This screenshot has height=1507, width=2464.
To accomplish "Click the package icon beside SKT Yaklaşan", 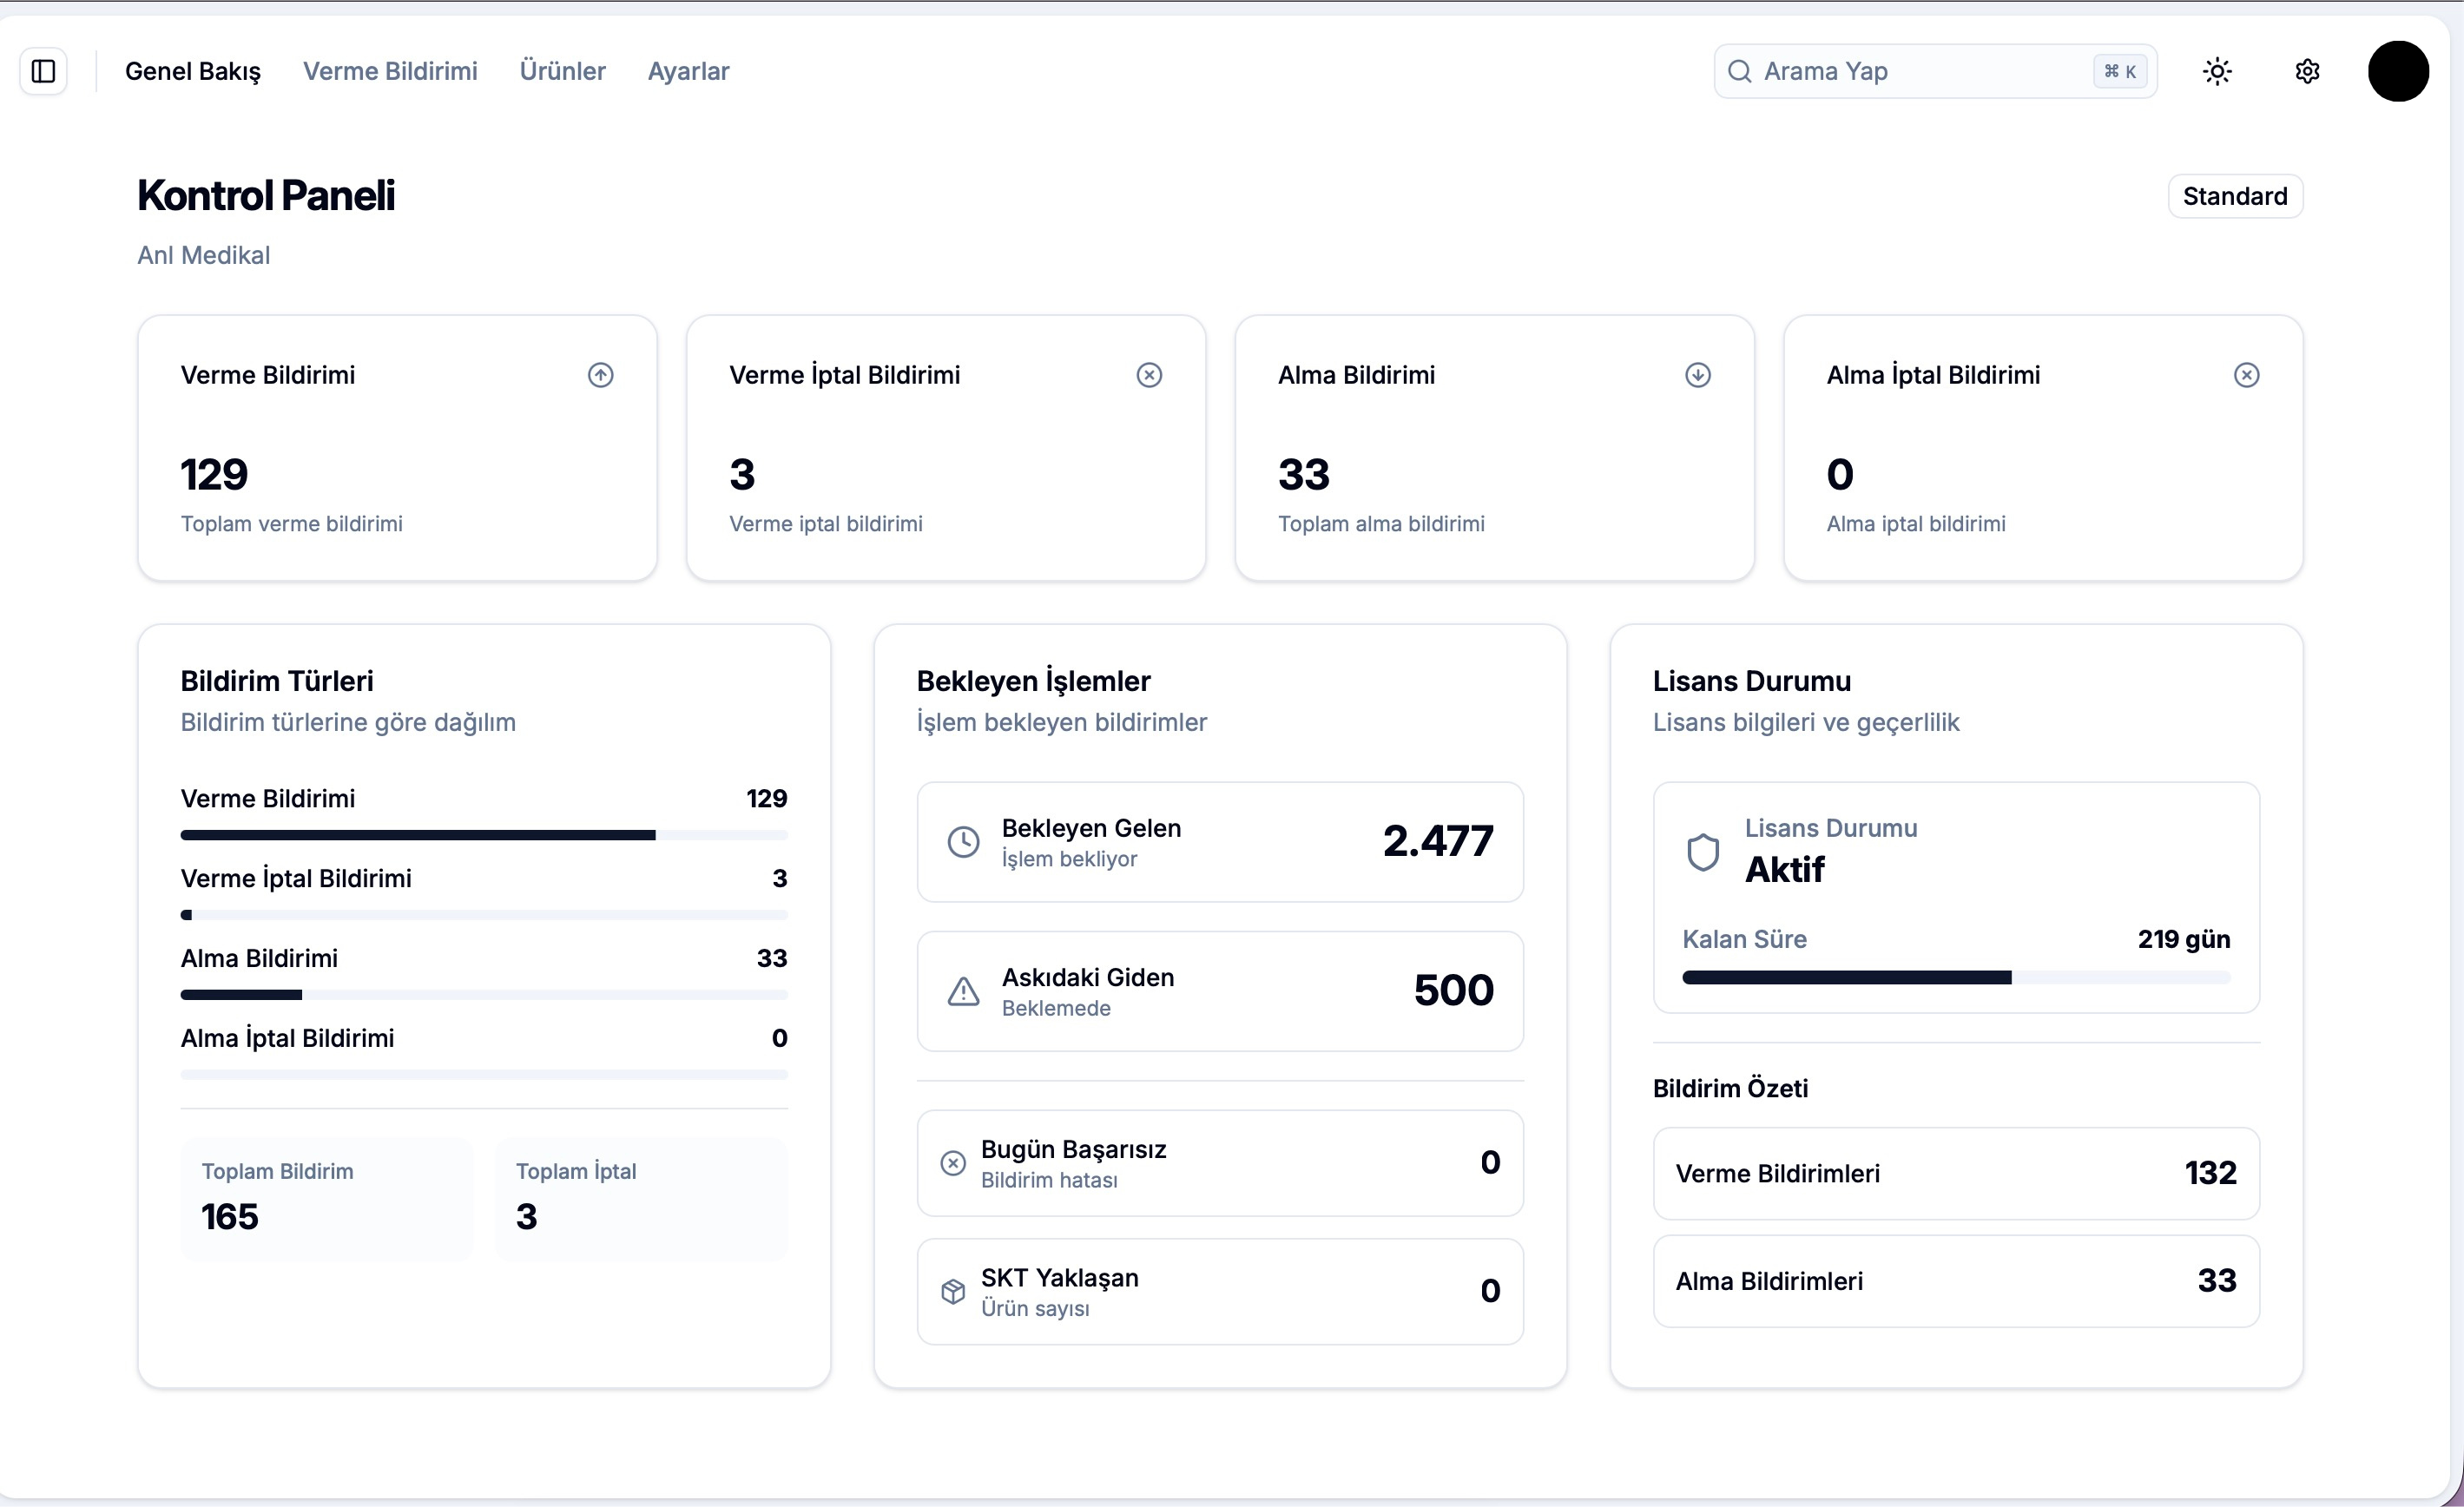I will point(953,1291).
